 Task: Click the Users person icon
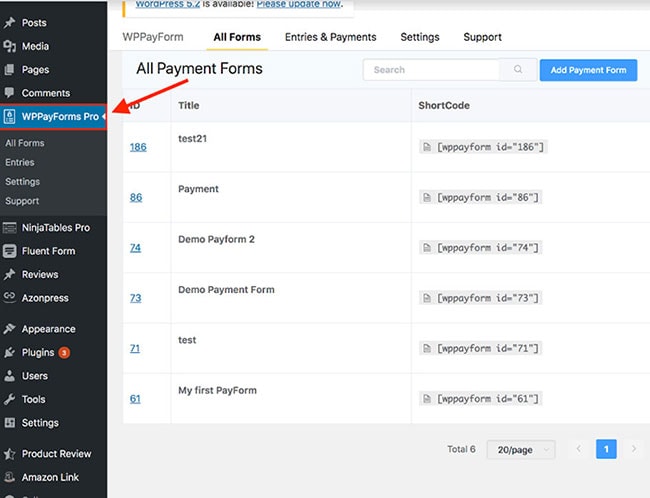tap(9, 376)
